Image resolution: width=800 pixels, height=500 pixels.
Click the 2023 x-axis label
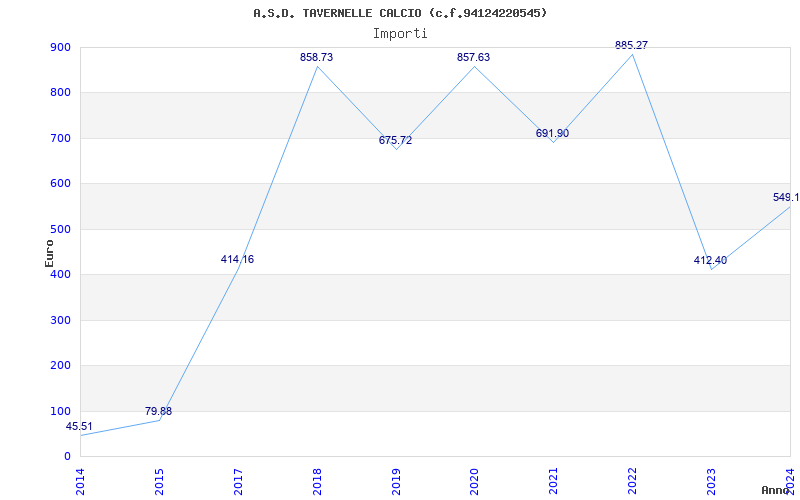(x=712, y=481)
